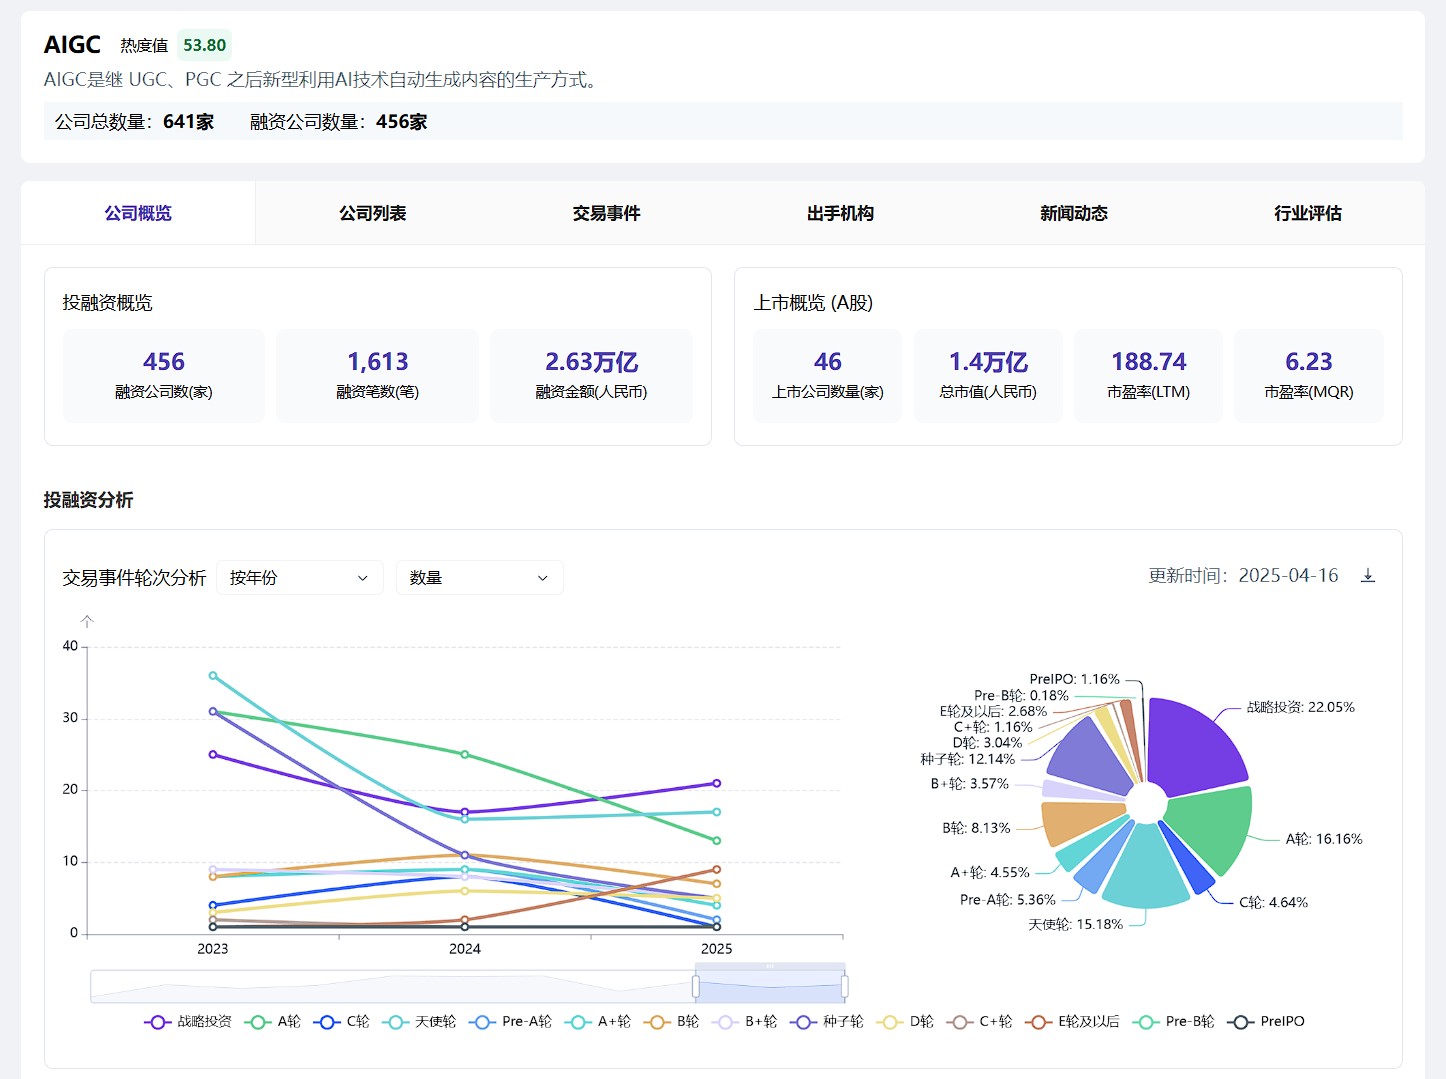Viewport: 1446px width, 1079px height.
Task: Click the right handle of timeline zoom slider
Action: (845, 987)
